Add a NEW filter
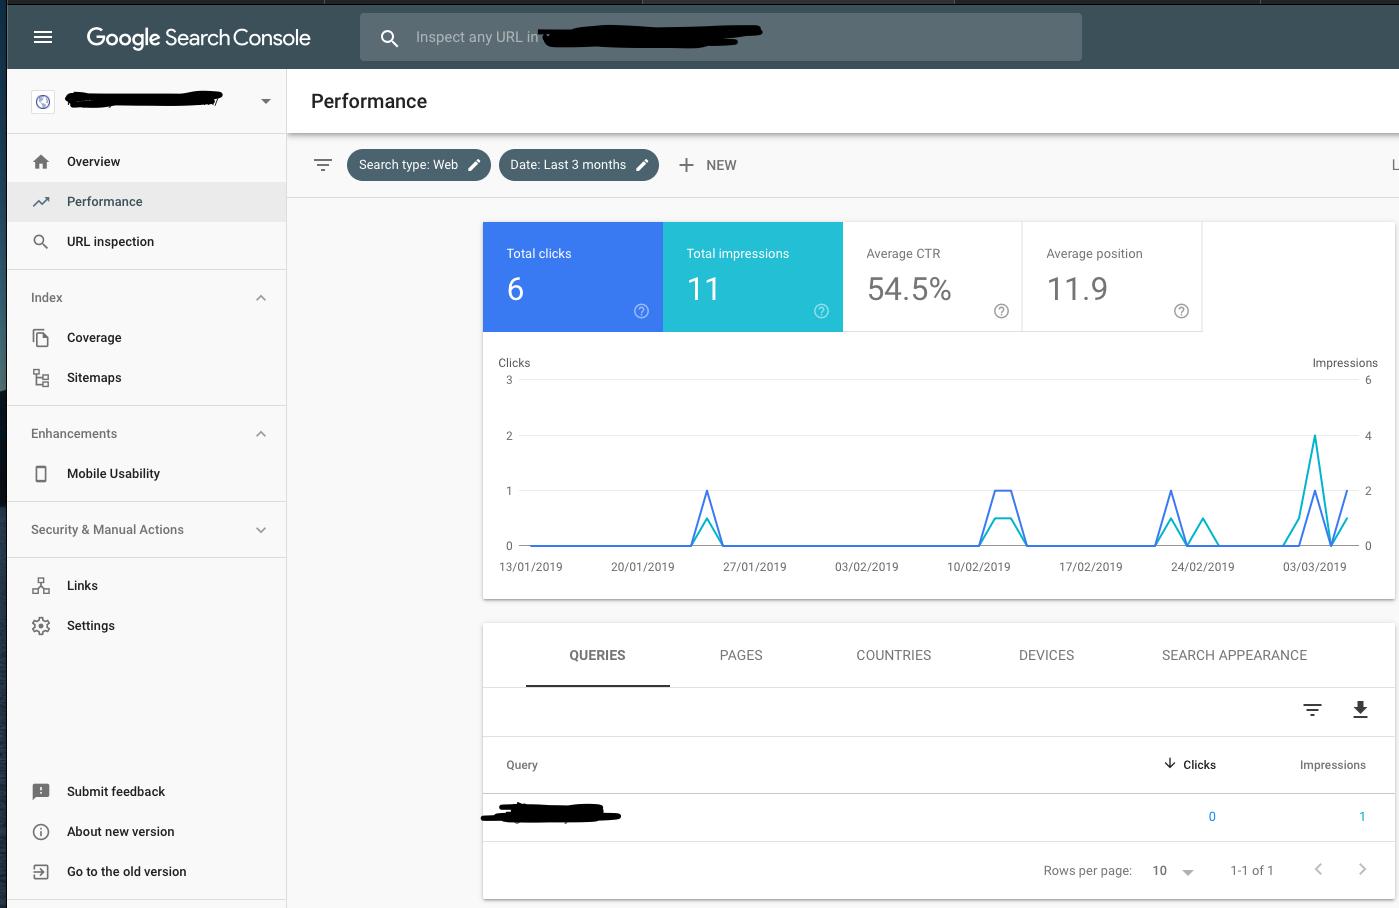 (708, 165)
